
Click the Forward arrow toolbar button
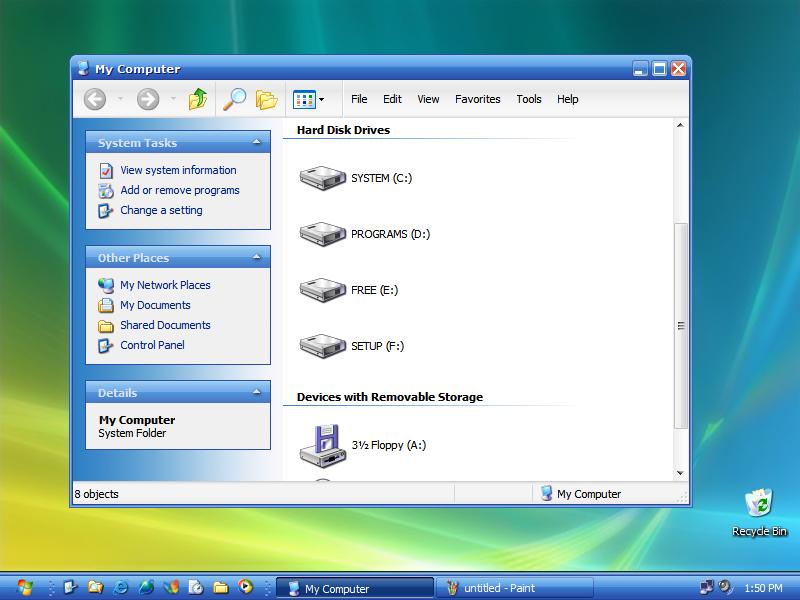tap(148, 99)
